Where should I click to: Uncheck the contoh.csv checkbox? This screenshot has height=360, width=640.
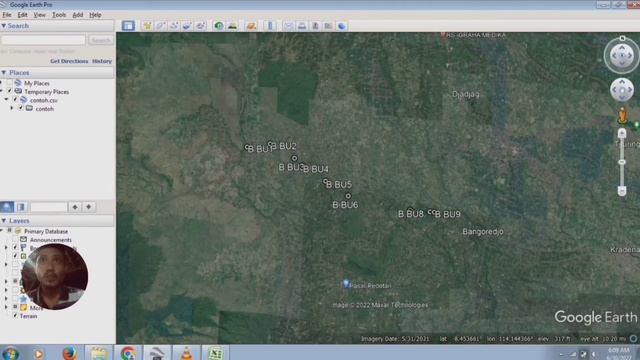15,100
